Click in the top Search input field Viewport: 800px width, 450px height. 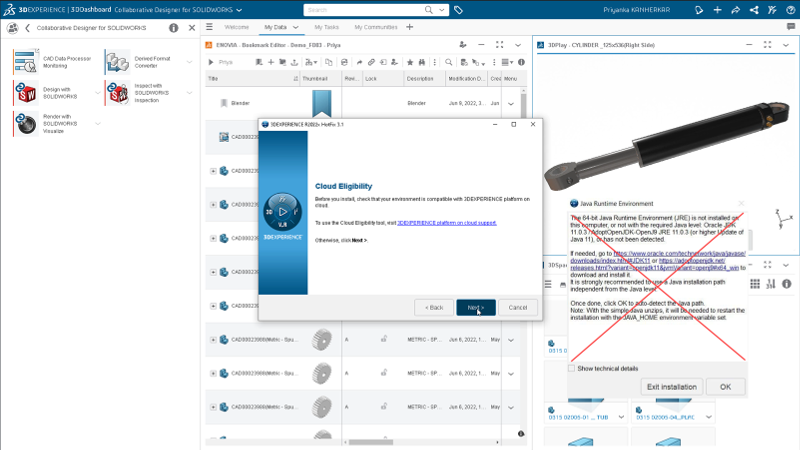point(365,10)
